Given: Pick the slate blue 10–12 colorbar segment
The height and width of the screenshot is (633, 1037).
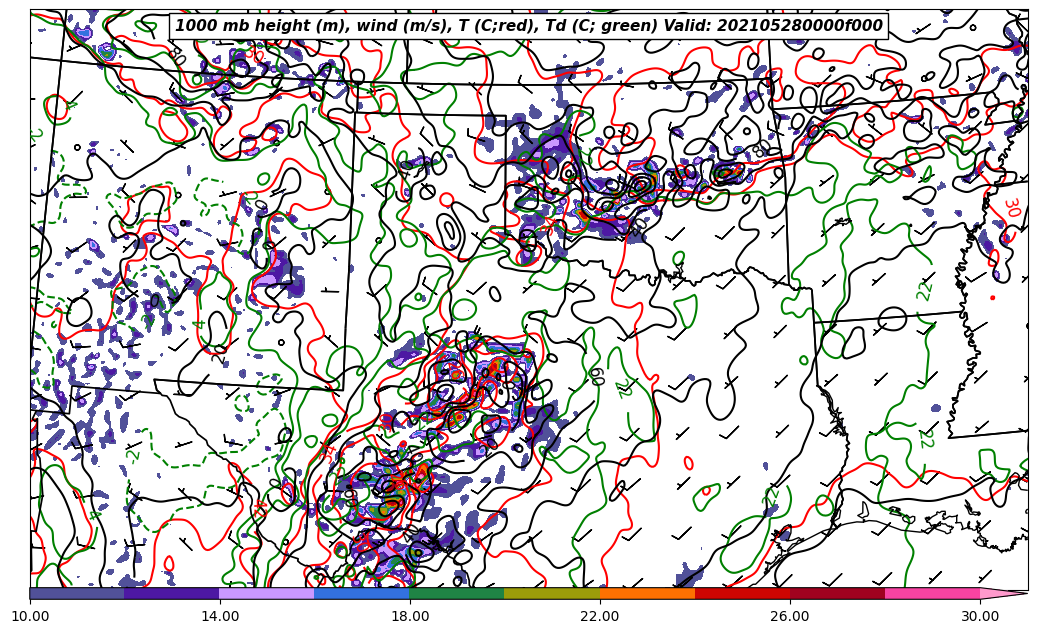Looking at the screenshot, I should tap(77, 594).
